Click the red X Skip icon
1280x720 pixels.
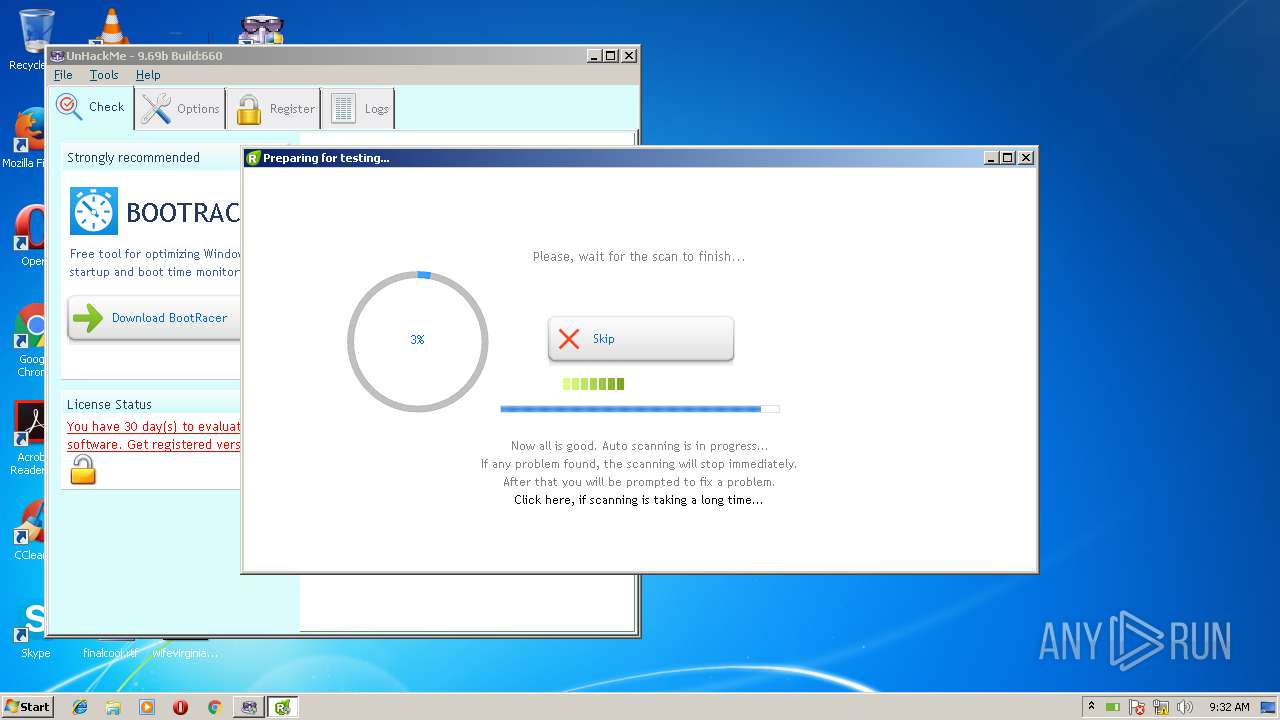coord(569,339)
